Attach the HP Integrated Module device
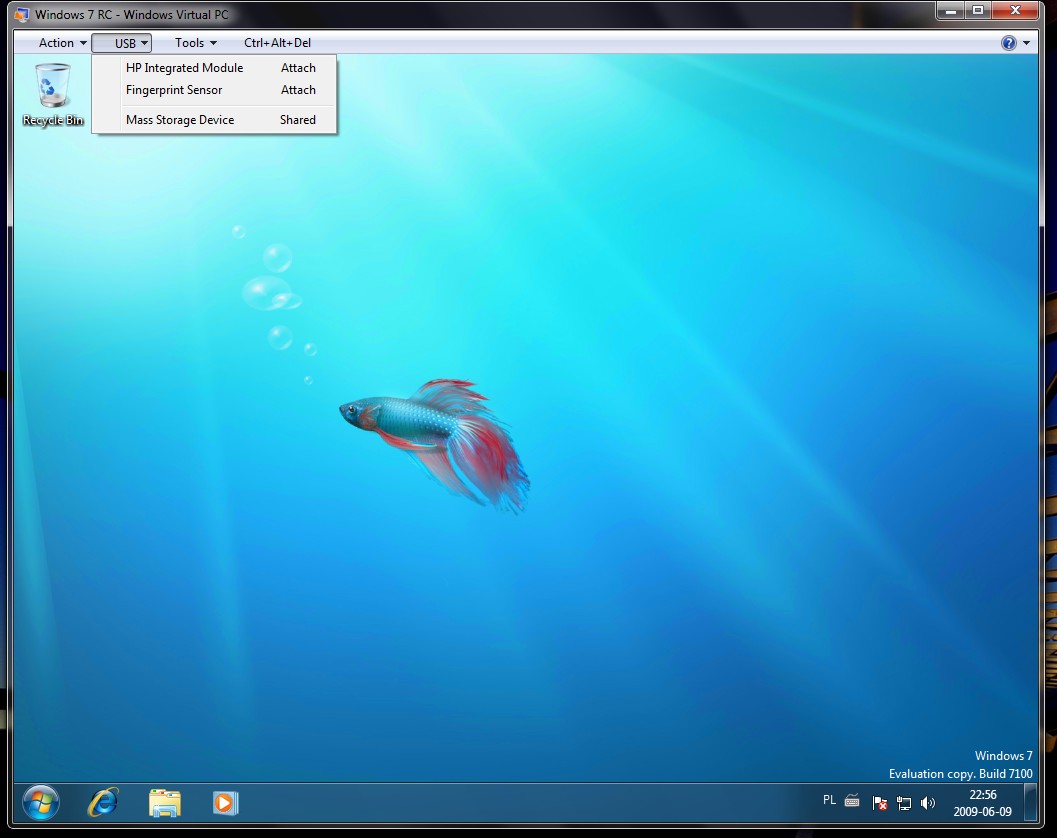1057x838 pixels. click(x=214, y=67)
